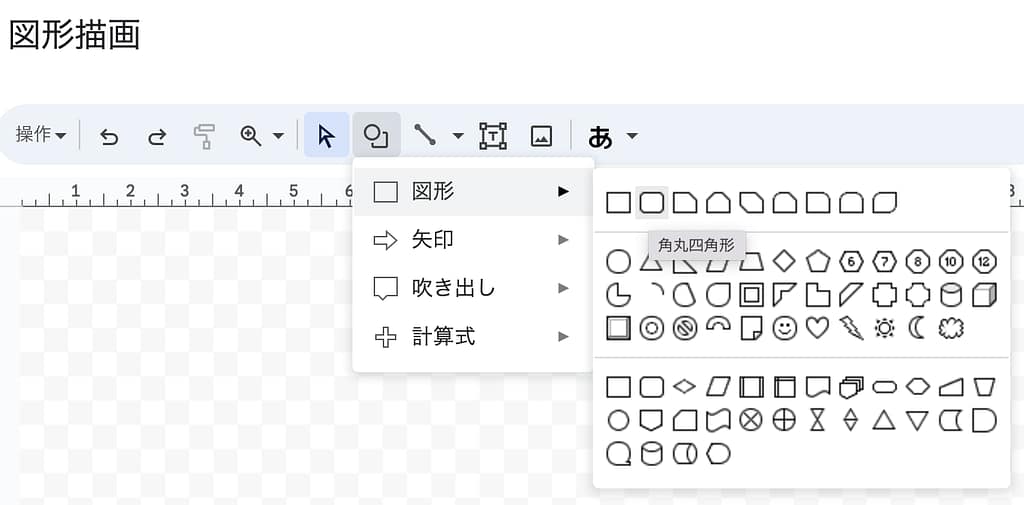Pick the 12-sided polygon shape

click(x=984, y=262)
